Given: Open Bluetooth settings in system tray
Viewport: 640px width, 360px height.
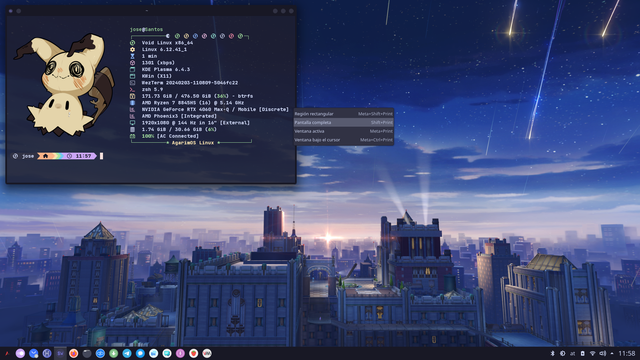Looking at the screenshot, I should (553, 353).
